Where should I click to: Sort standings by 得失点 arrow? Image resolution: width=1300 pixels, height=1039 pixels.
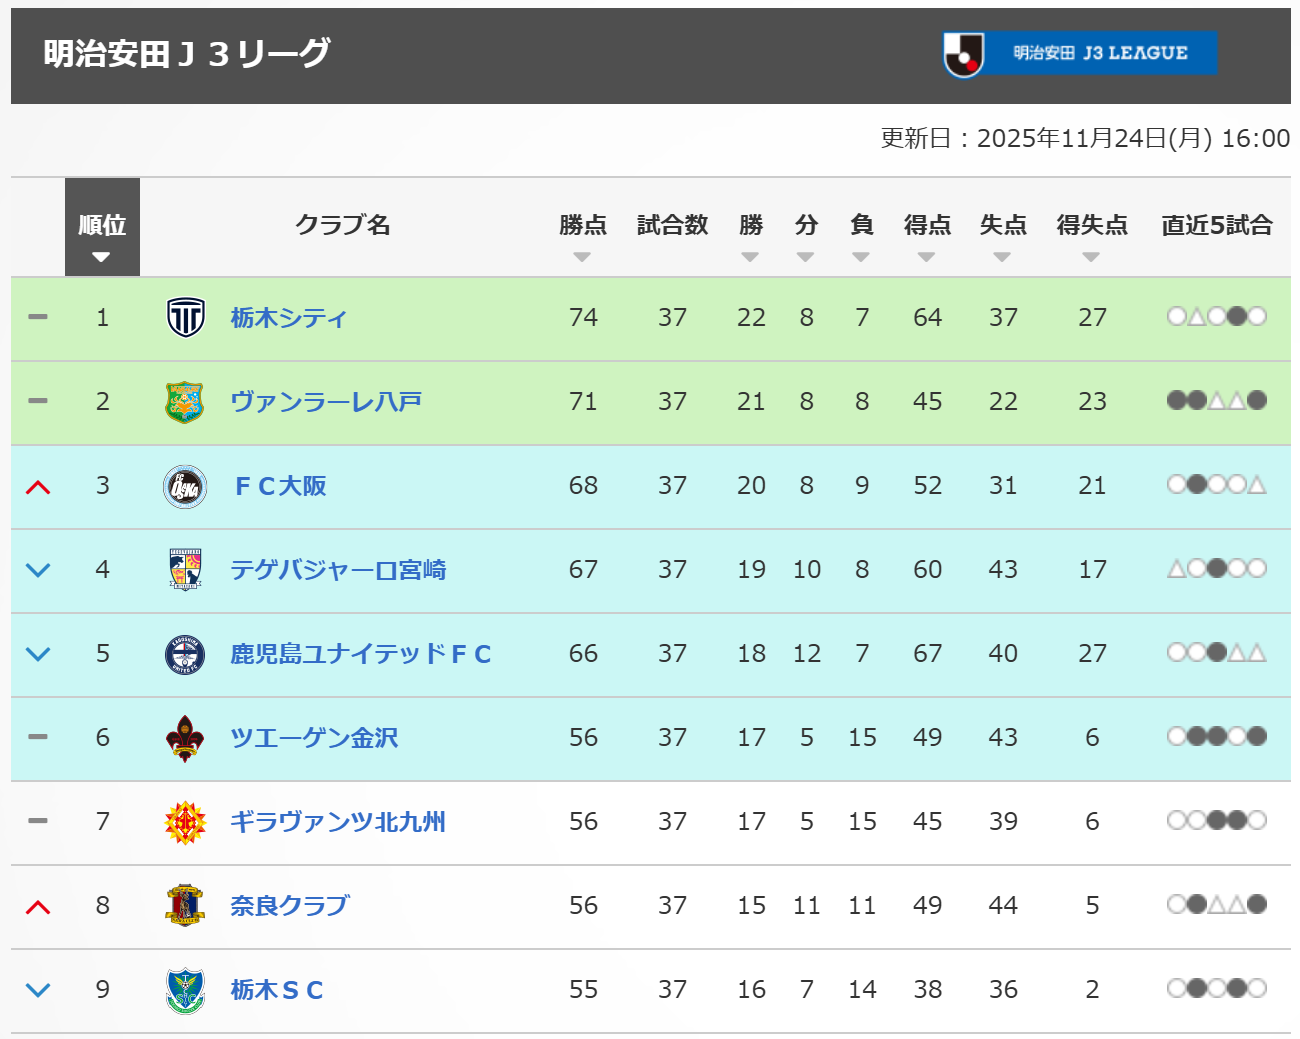(x=1091, y=257)
